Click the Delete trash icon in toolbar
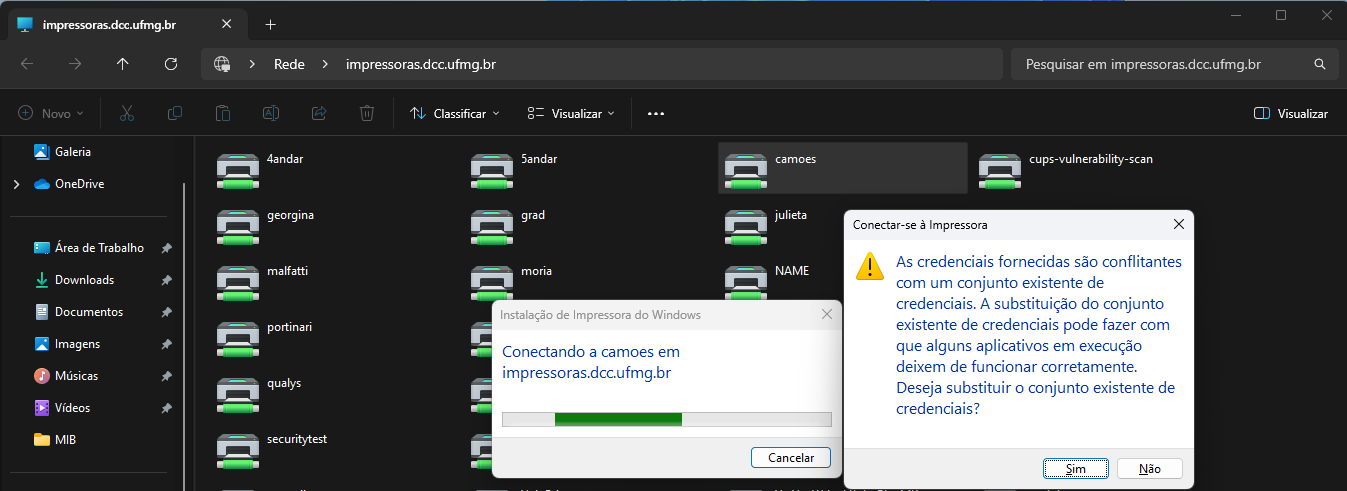This screenshot has height=491, width=1347. point(367,114)
